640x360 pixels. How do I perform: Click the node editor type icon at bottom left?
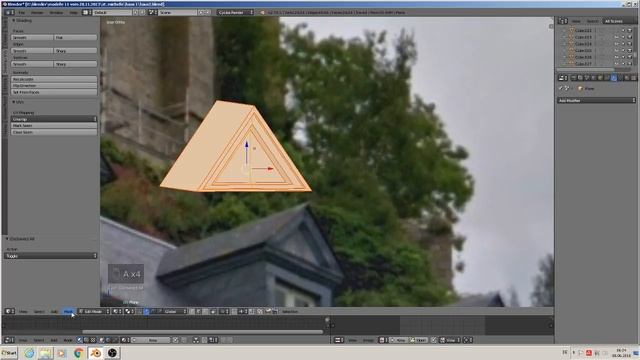click(x=9, y=340)
